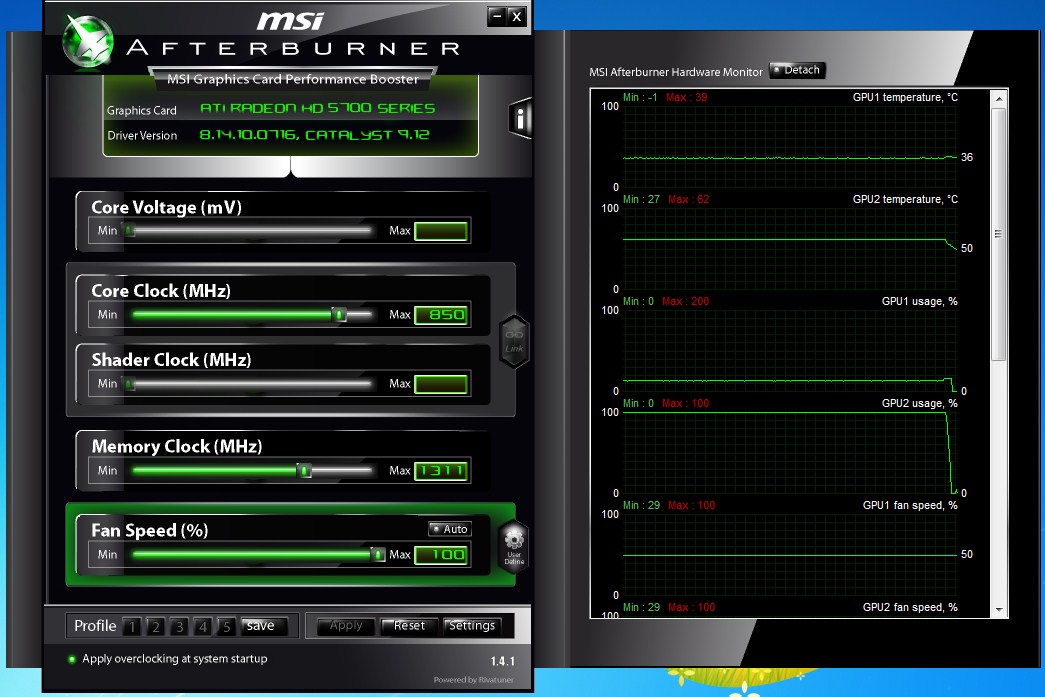Image resolution: width=1045 pixels, height=697 pixels.
Task: Click the 'Core Voltage (mV)' label
Action: point(167,207)
